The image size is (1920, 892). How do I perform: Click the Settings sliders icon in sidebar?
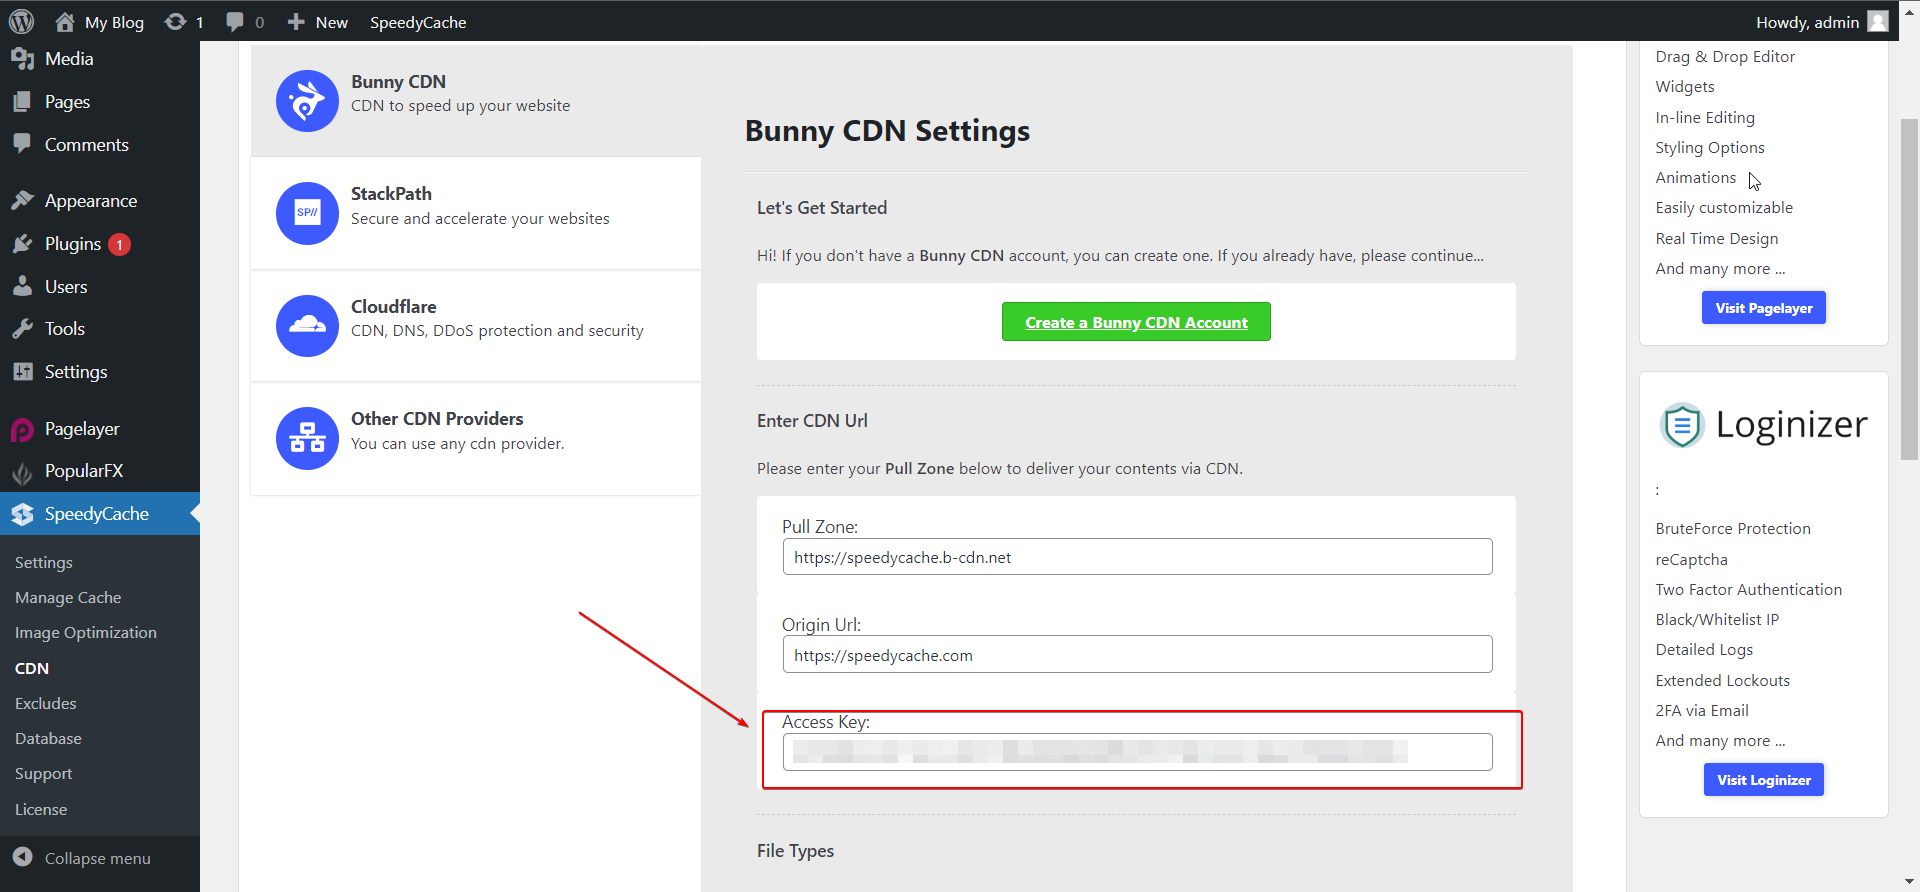22,371
